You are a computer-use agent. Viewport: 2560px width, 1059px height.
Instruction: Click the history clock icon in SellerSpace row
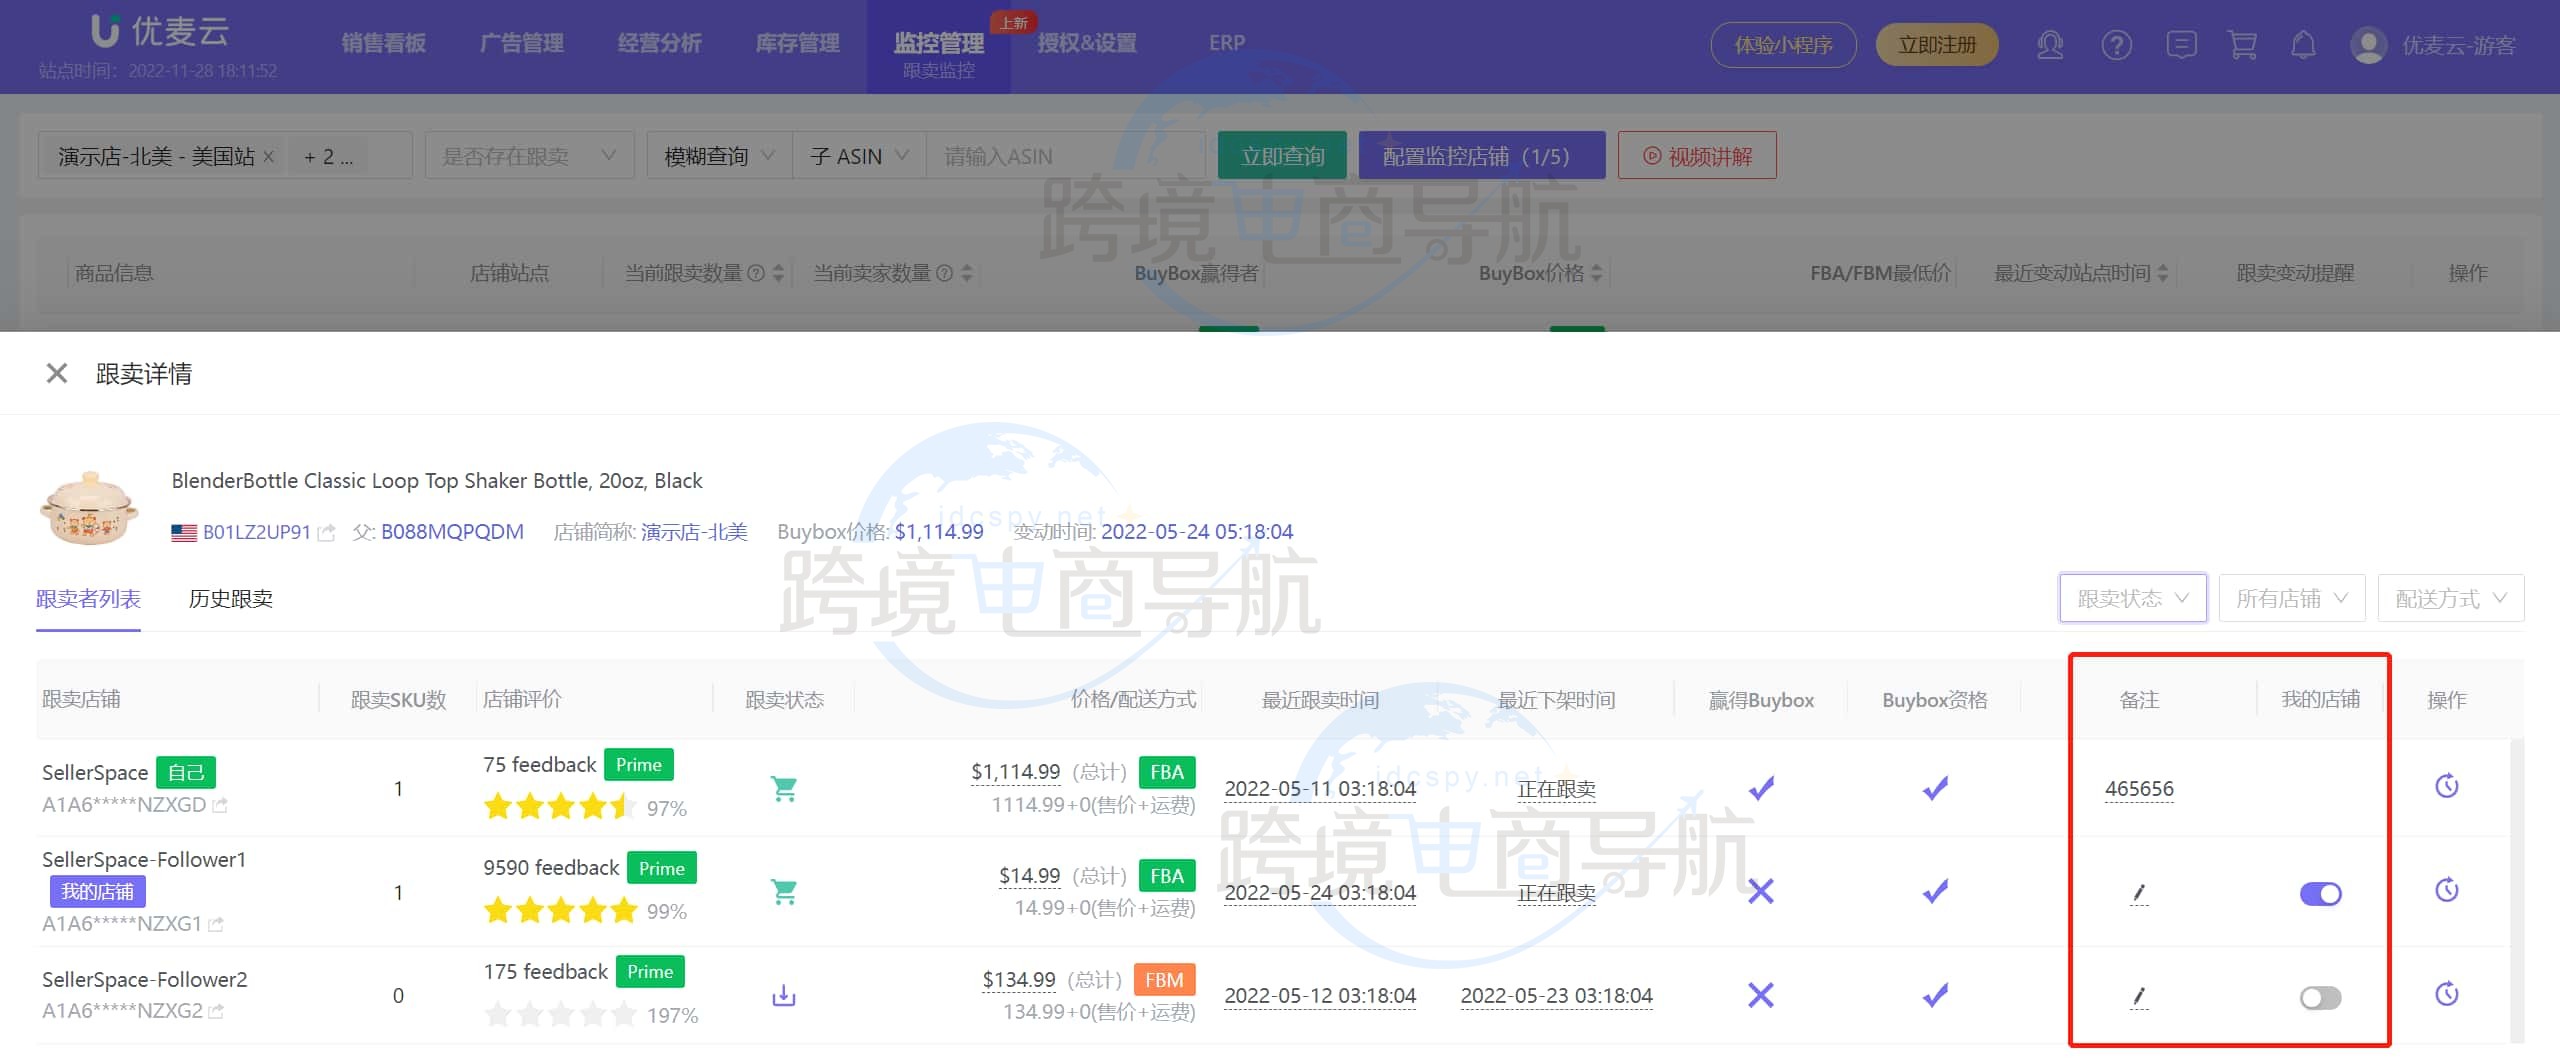point(2446,786)
